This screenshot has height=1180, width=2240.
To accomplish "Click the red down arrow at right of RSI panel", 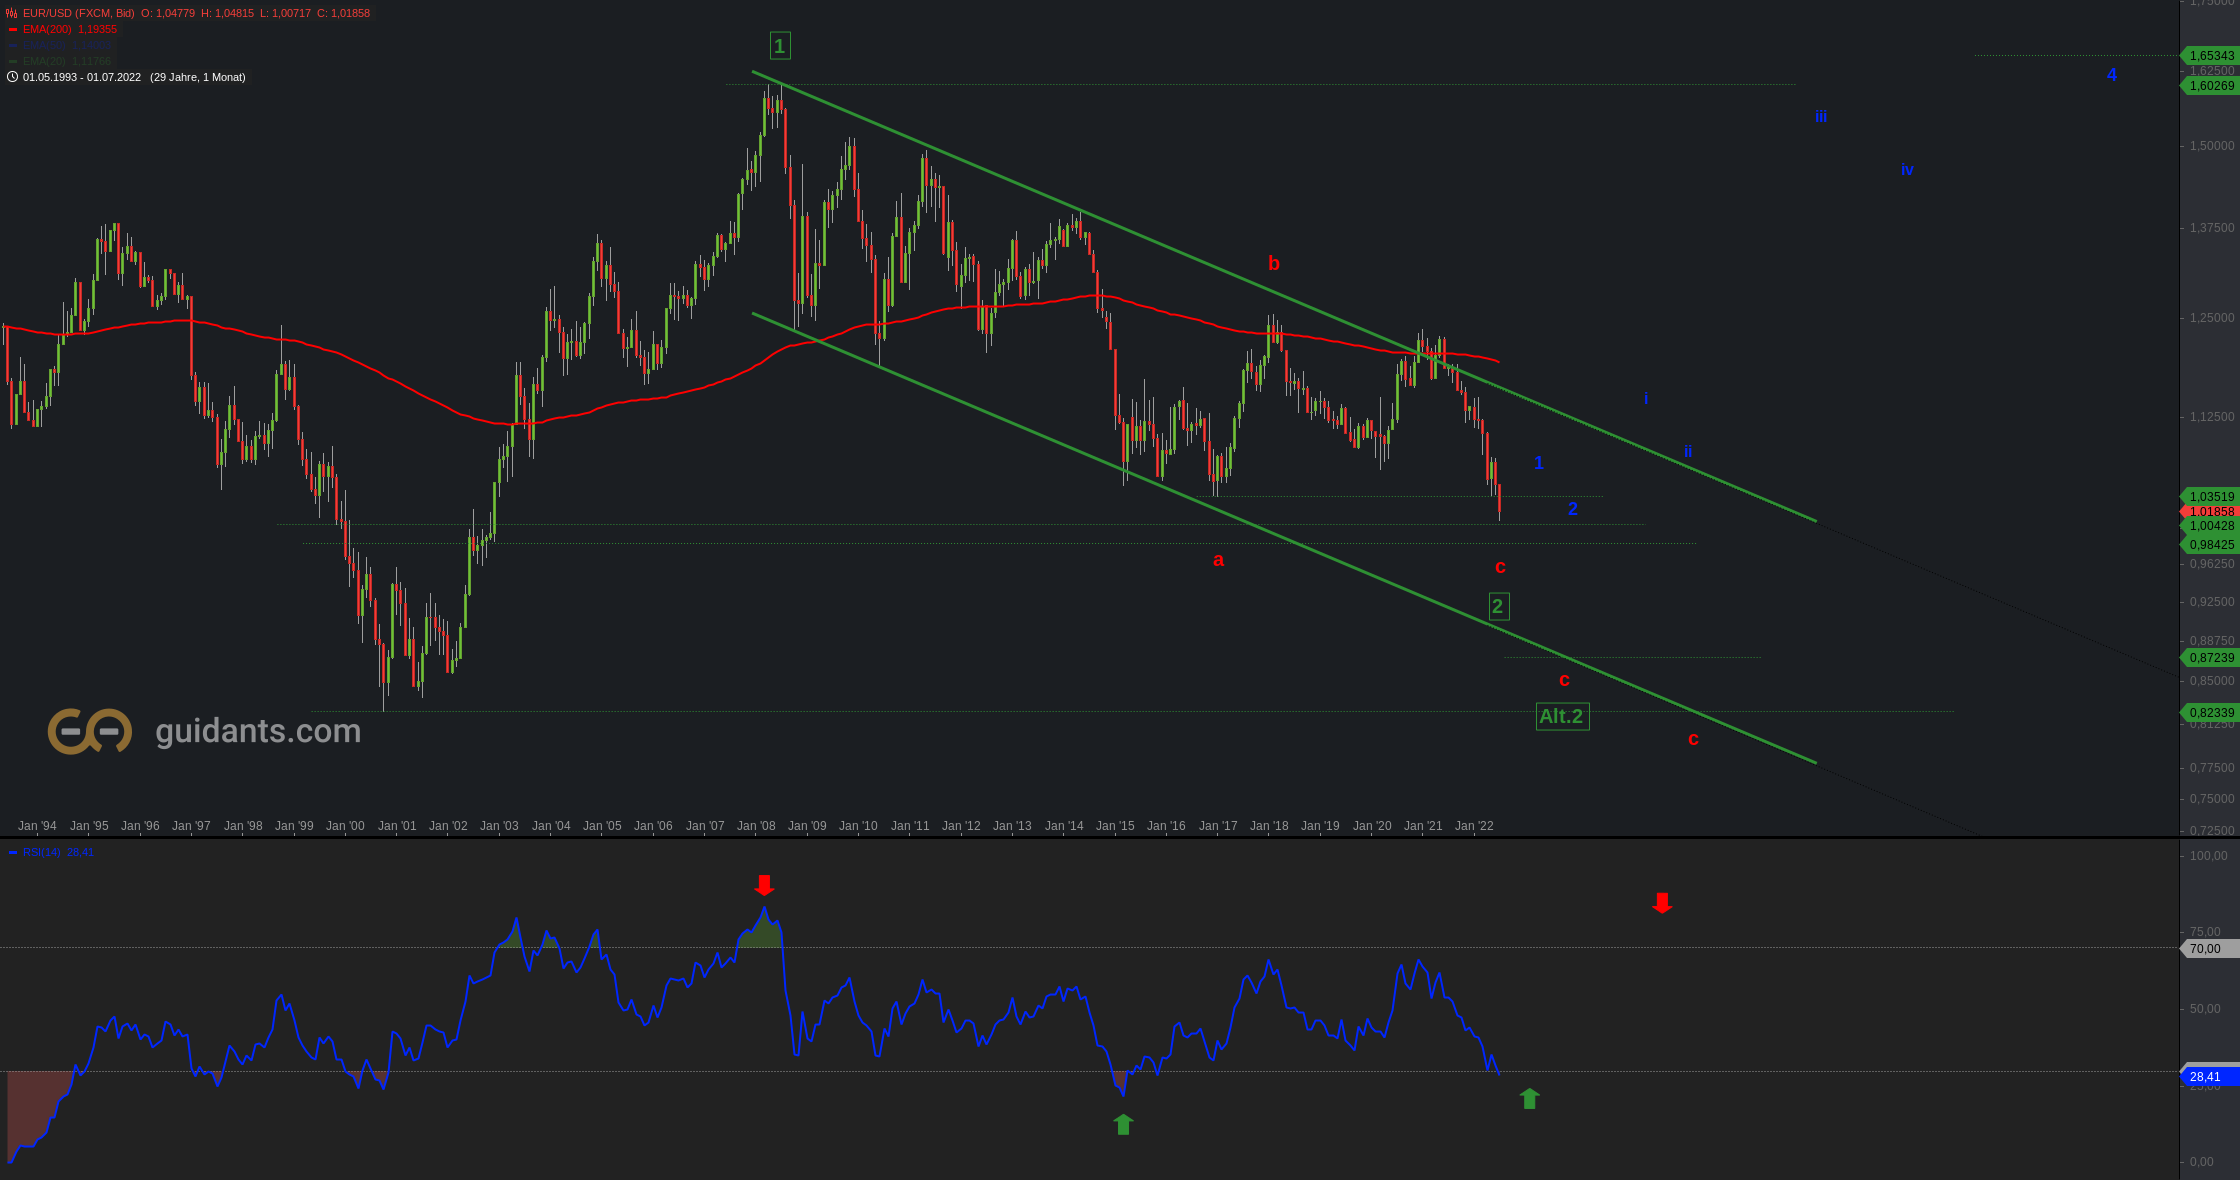I will tap(1662, 903).
